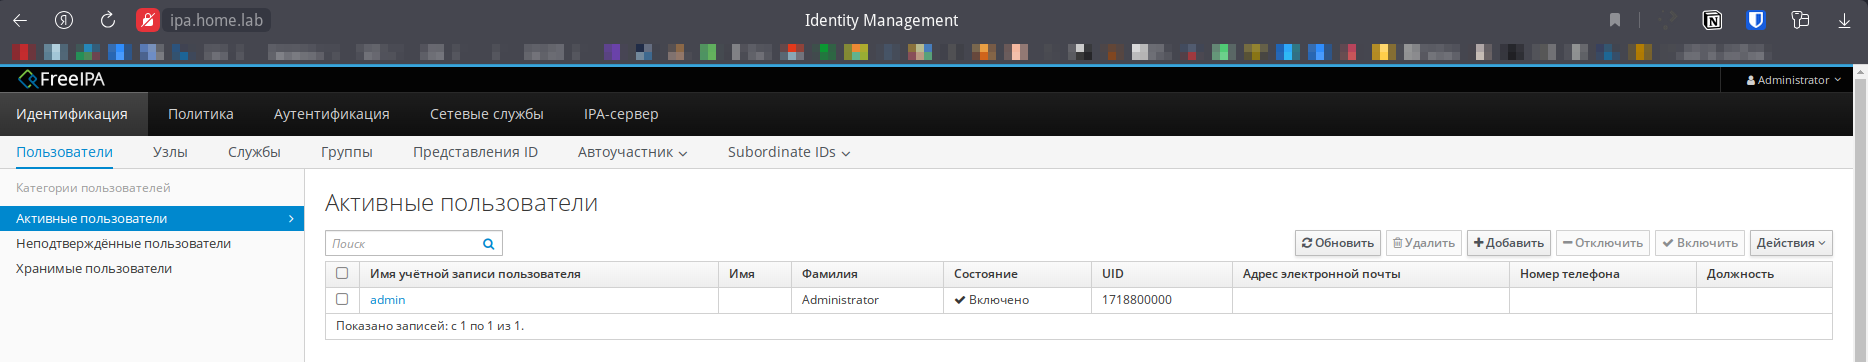This screenshot has width=1868, height=362.
Task: Expand the Subordinate IDs dropdown menu
Action: (789, 152)
